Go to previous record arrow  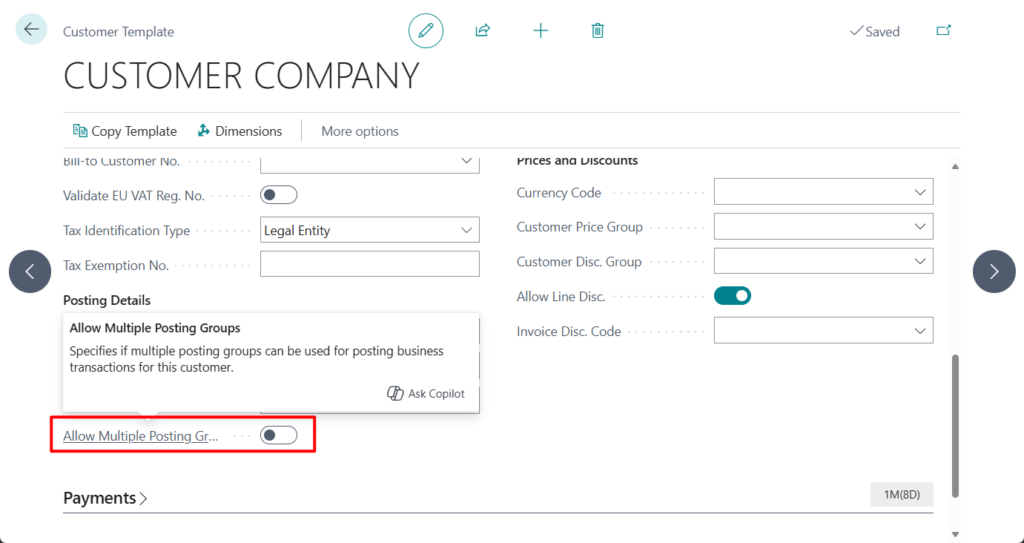point(30,271)
